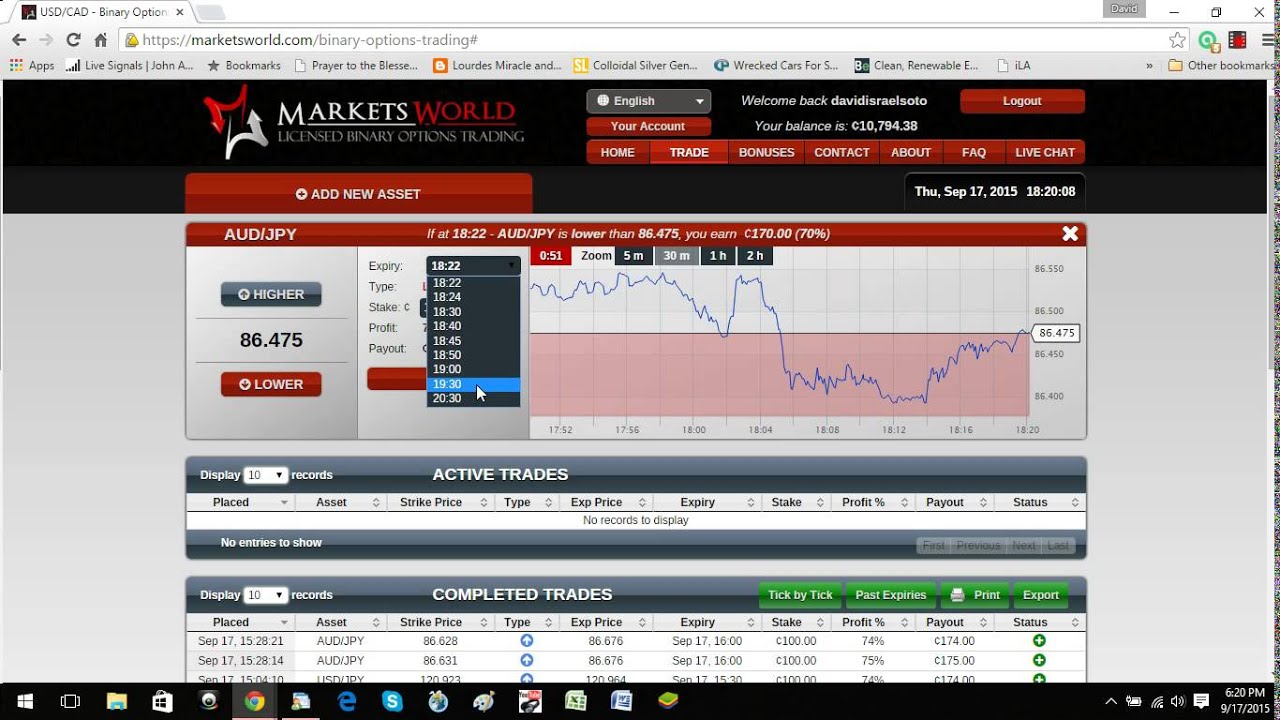Open HOME navigation menu item
This screenshot has height=720, width=1280.
[x=618, y=153]
